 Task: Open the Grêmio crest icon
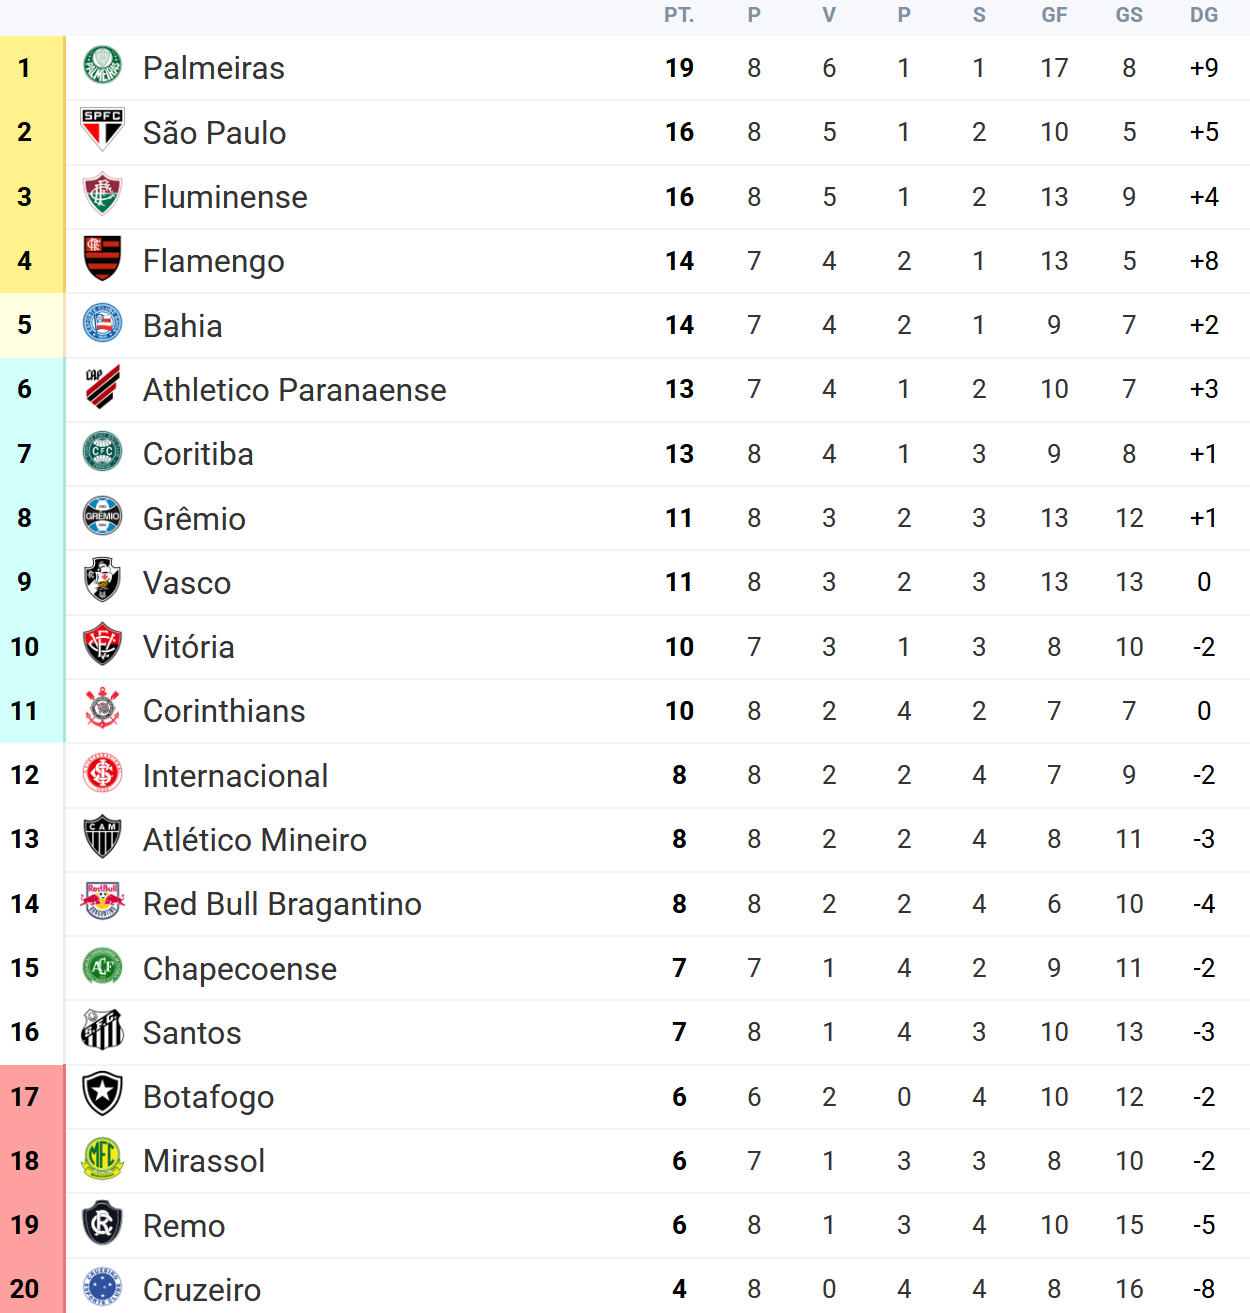coord(102,517)
